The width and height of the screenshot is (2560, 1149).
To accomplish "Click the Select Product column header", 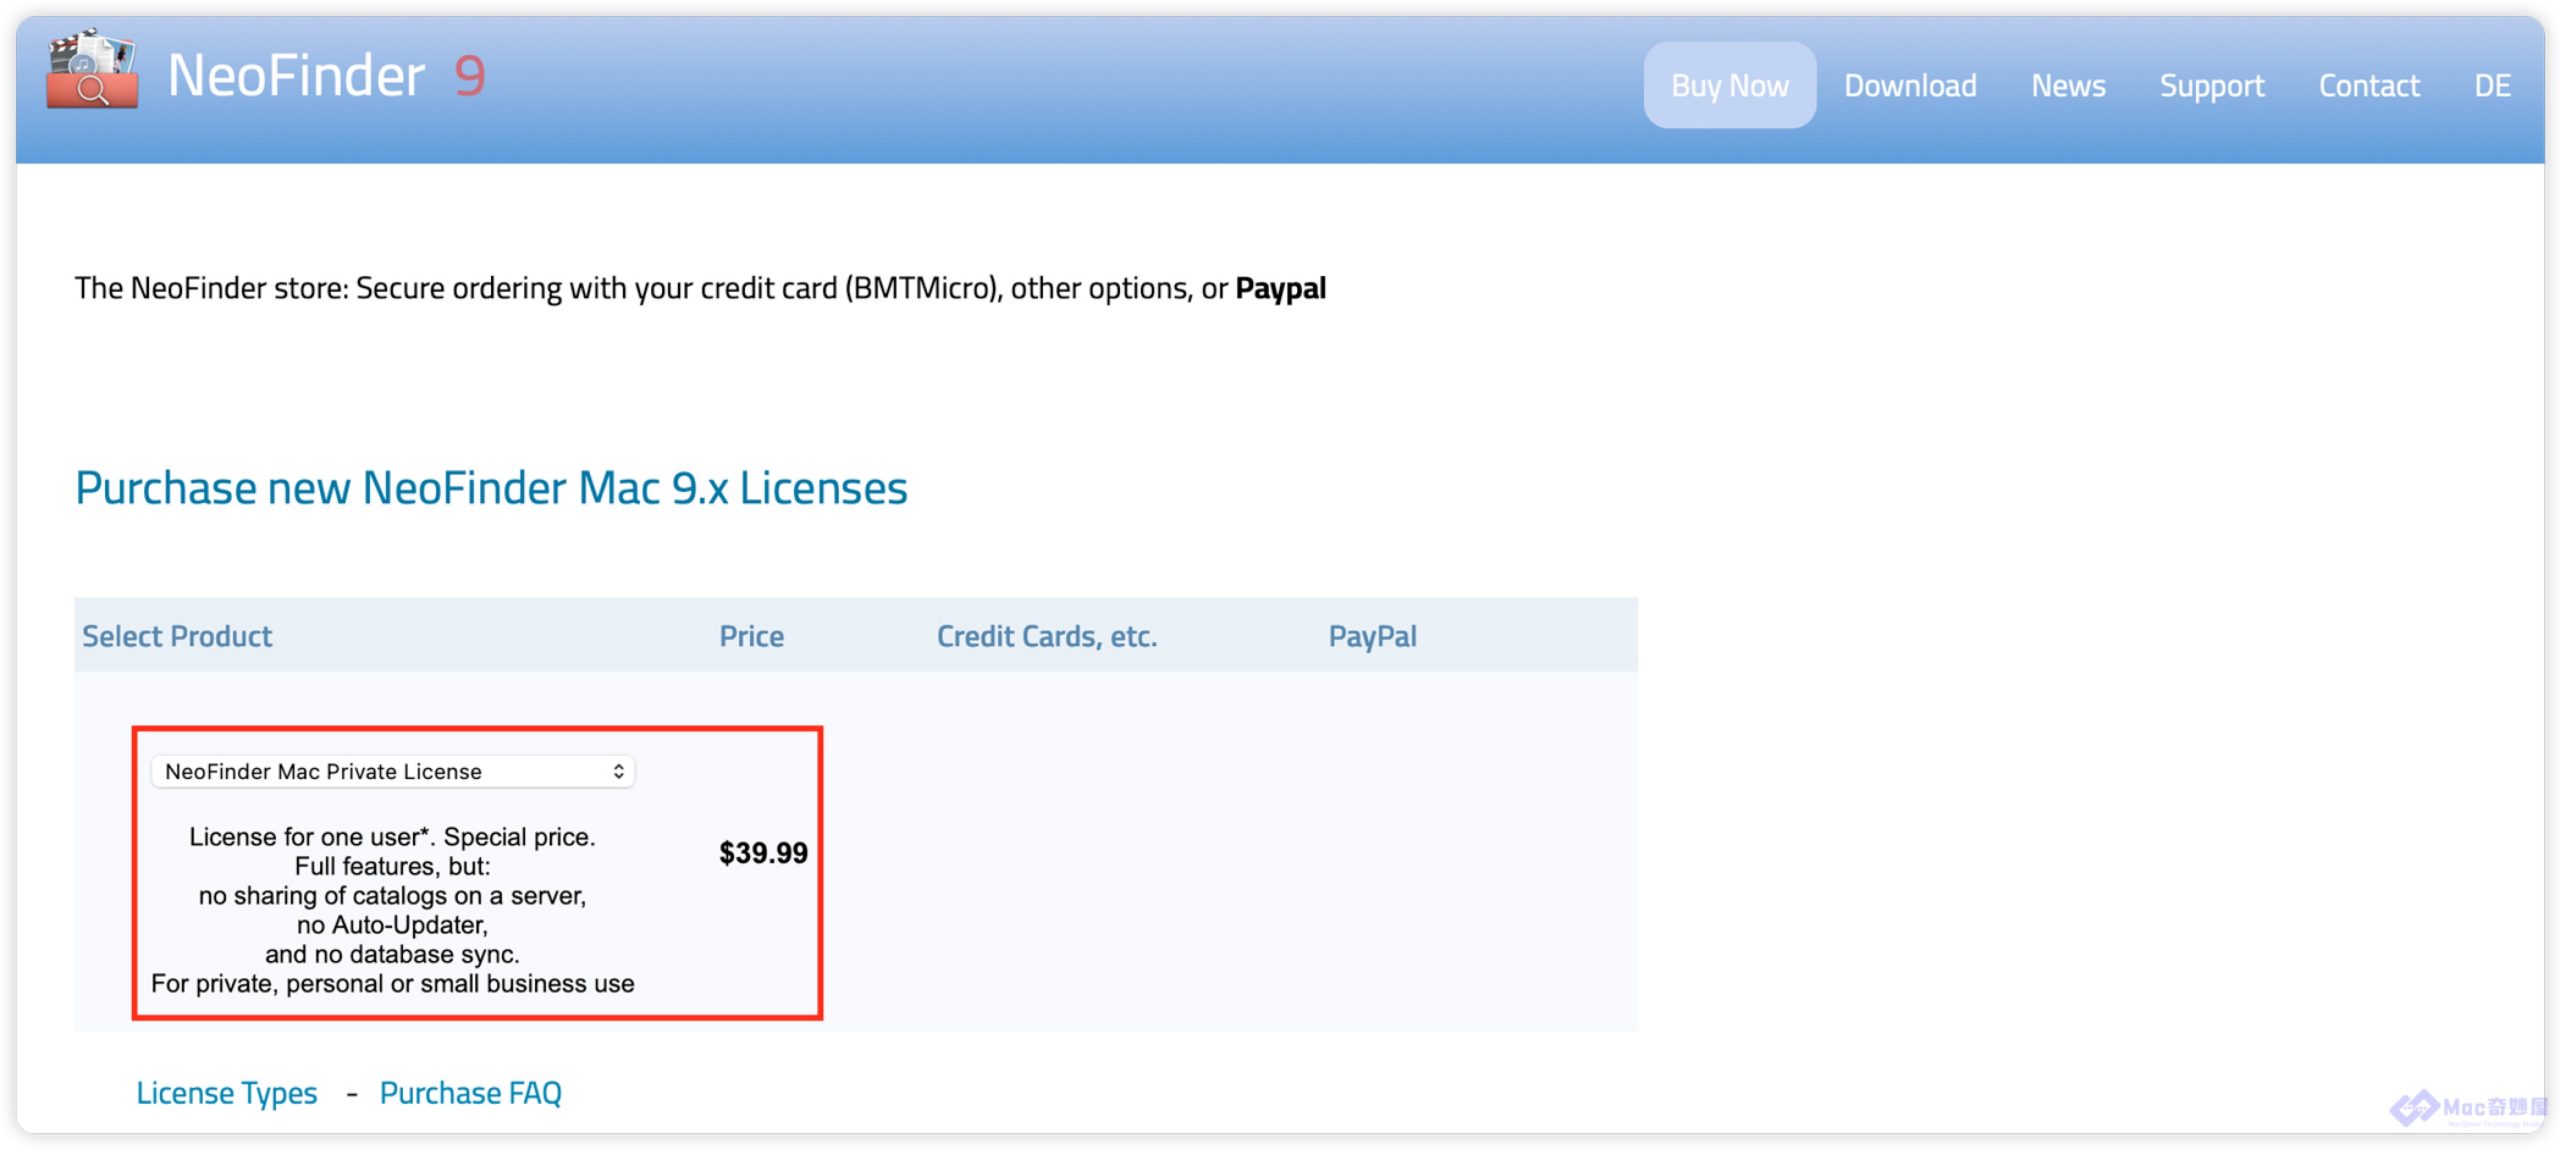I will point(177,636).
